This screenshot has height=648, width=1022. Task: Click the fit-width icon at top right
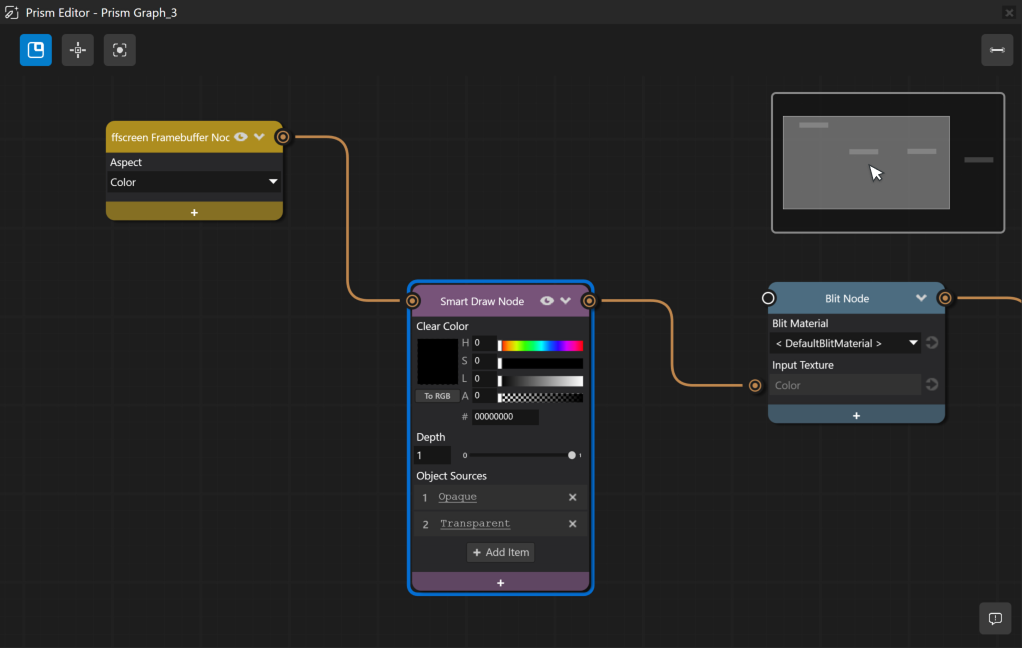(997, 50)
